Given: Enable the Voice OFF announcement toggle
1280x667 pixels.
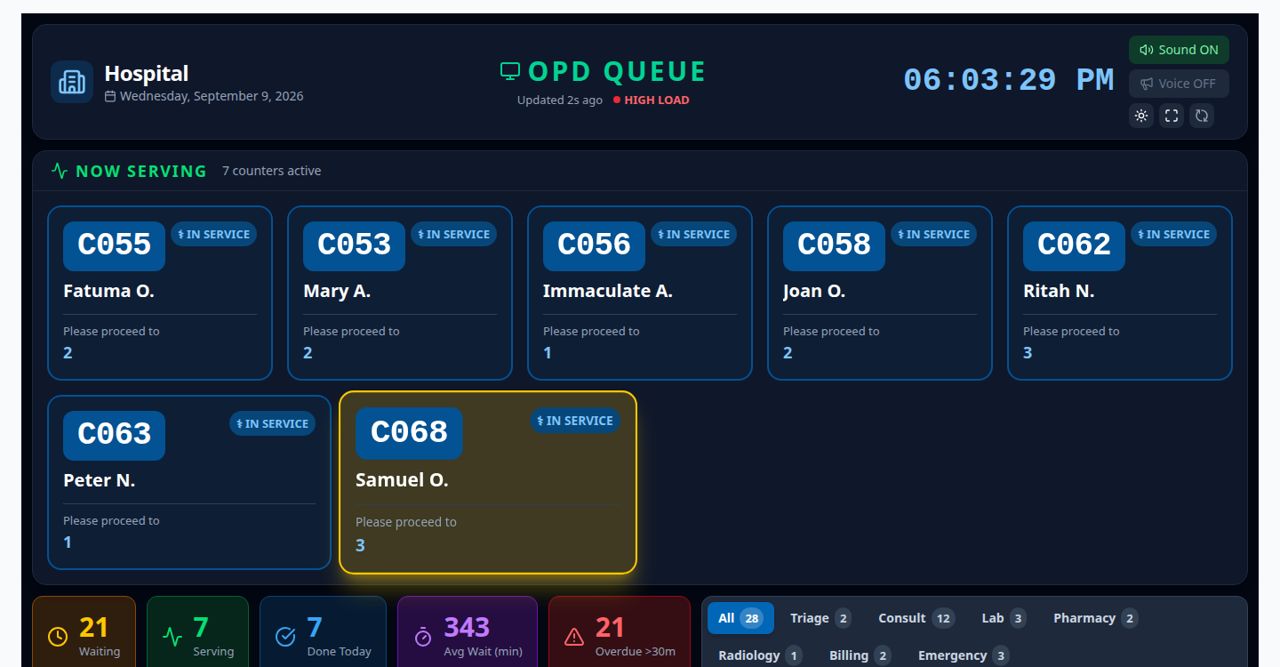Looking at the screenshot, I should (1179, 84).
